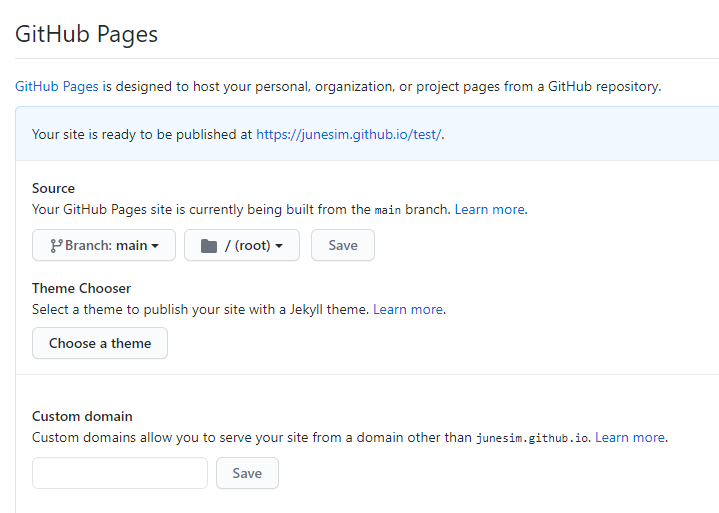
Task: Click the Custom domain section heading
Action: pyautogui.click(x=82, y=416)
